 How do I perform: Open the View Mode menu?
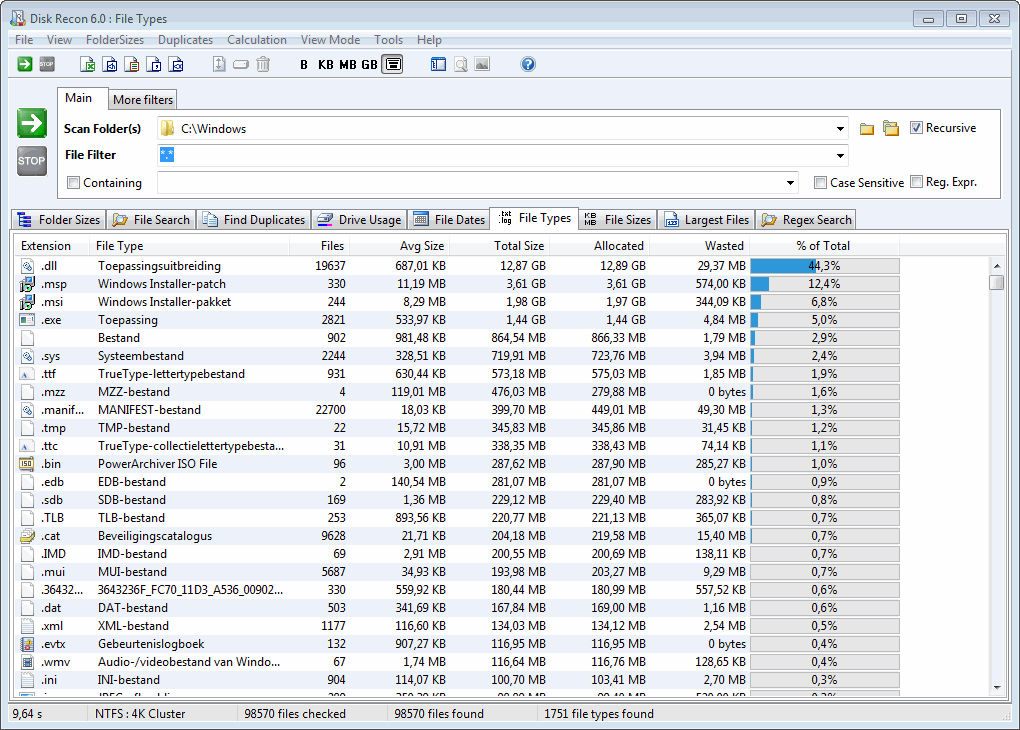coord(330,40)
